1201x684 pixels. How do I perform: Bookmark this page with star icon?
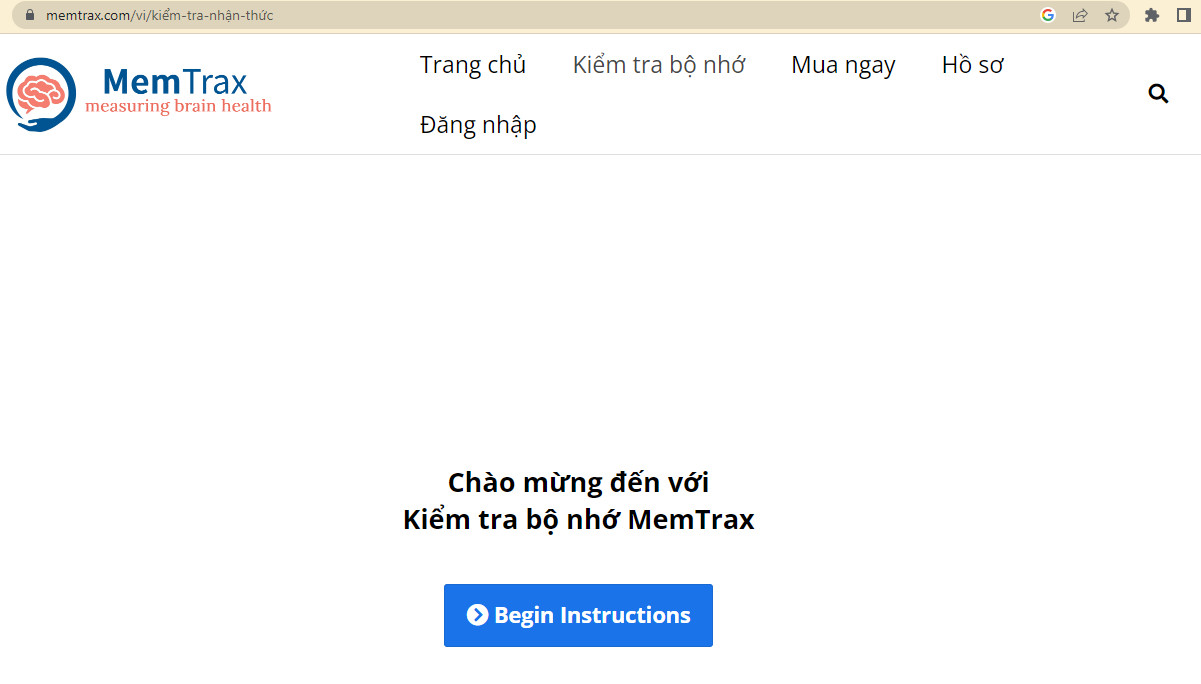click(1112, 15)
